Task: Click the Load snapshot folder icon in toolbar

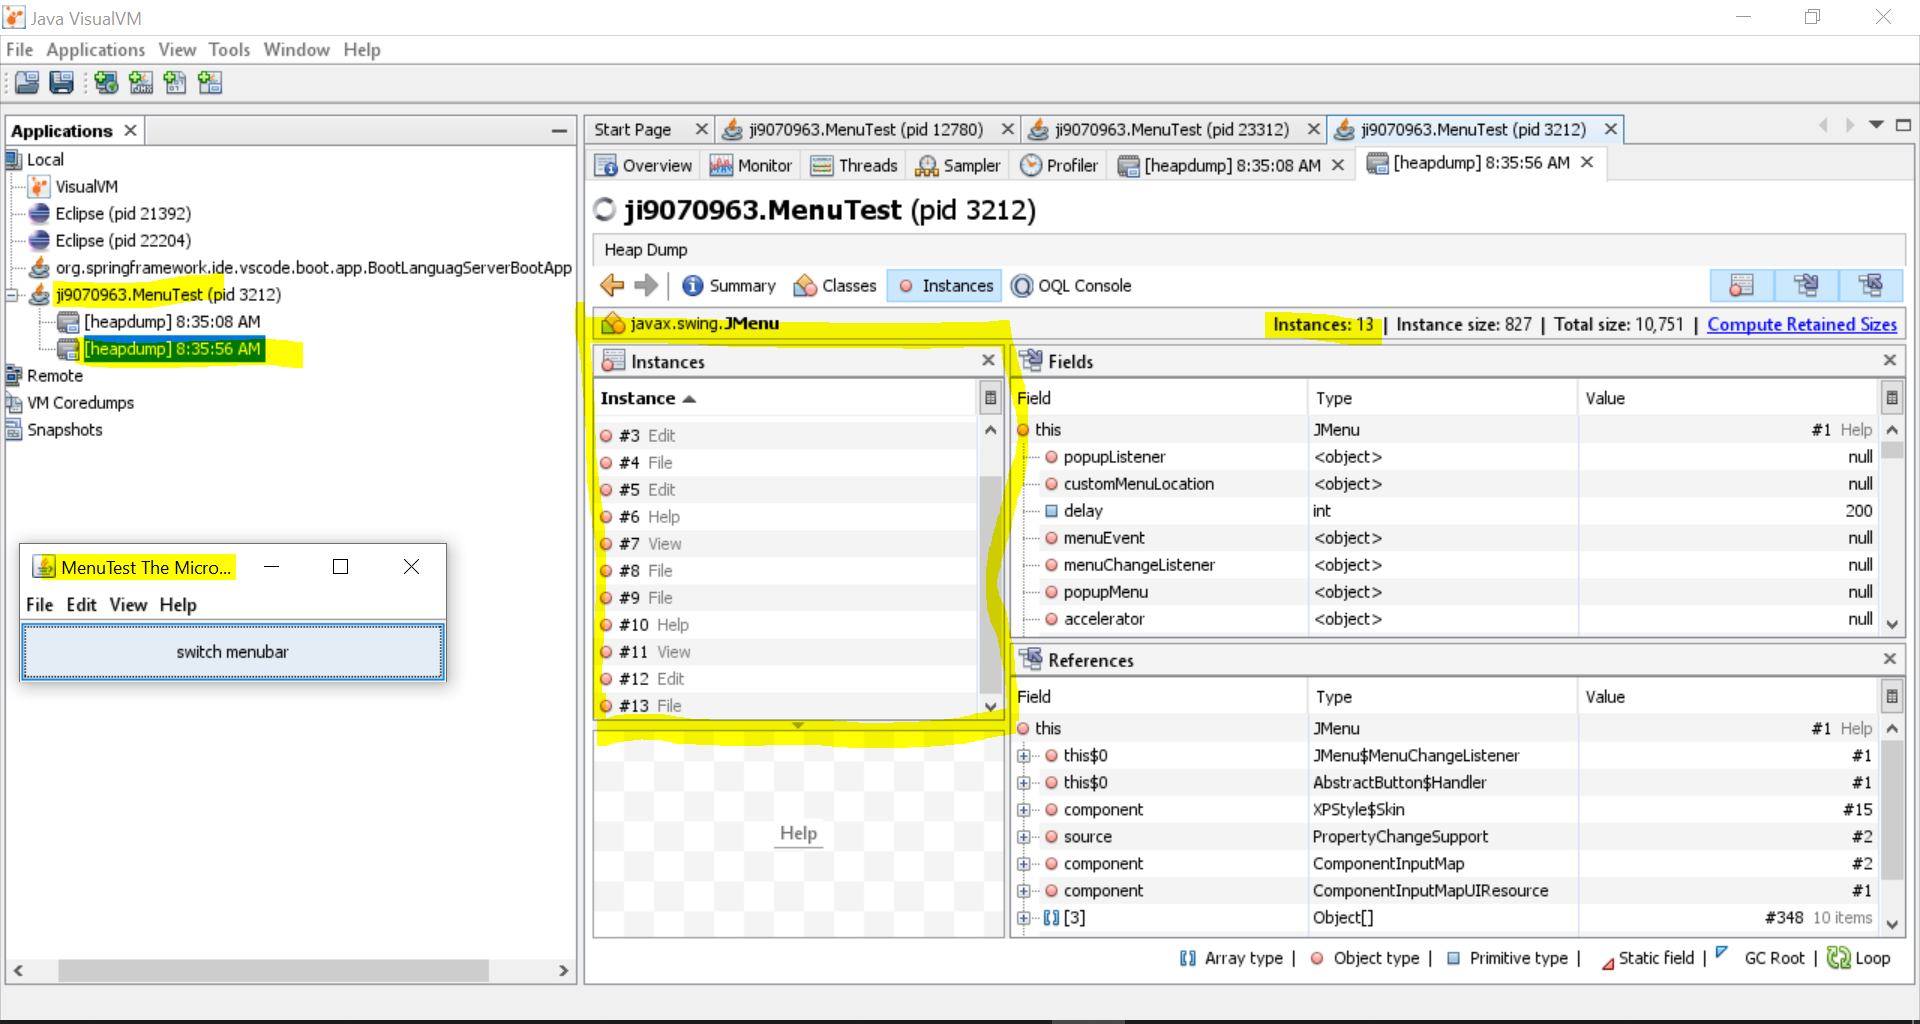Action: tap(27, 83)
